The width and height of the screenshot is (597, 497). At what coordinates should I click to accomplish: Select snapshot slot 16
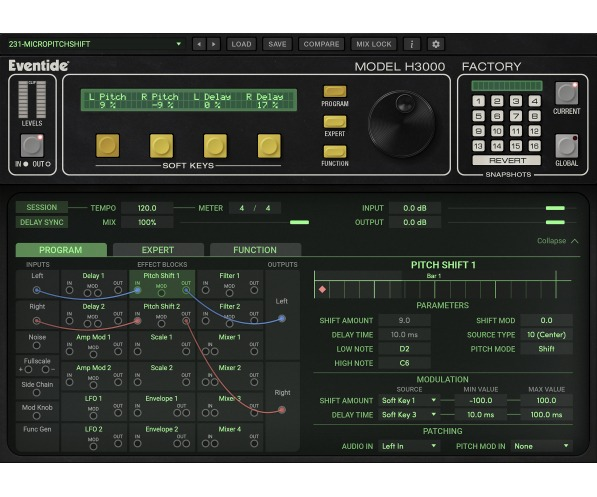tap(534, 146)
